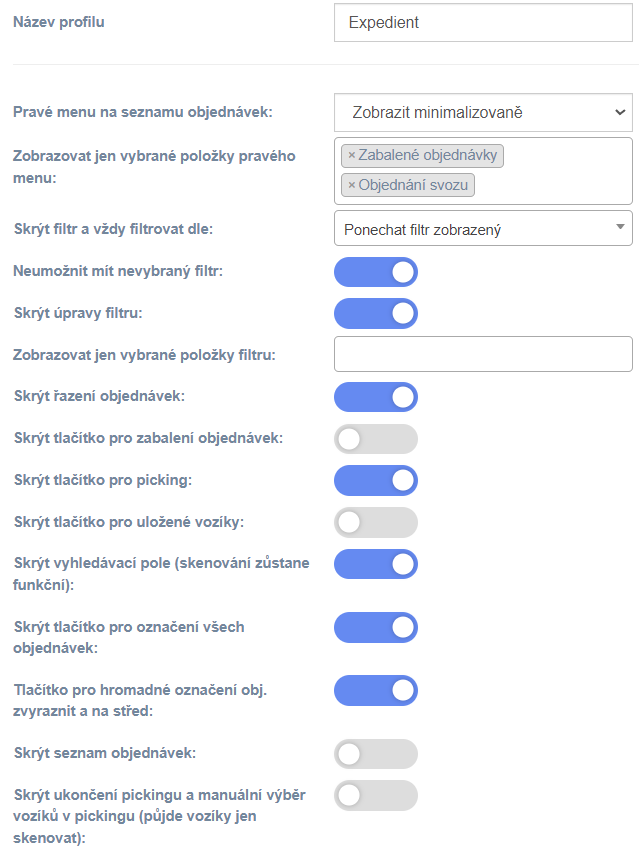Disable the Neumožnit mít nevybraný filtr toggle

point(376,272)
